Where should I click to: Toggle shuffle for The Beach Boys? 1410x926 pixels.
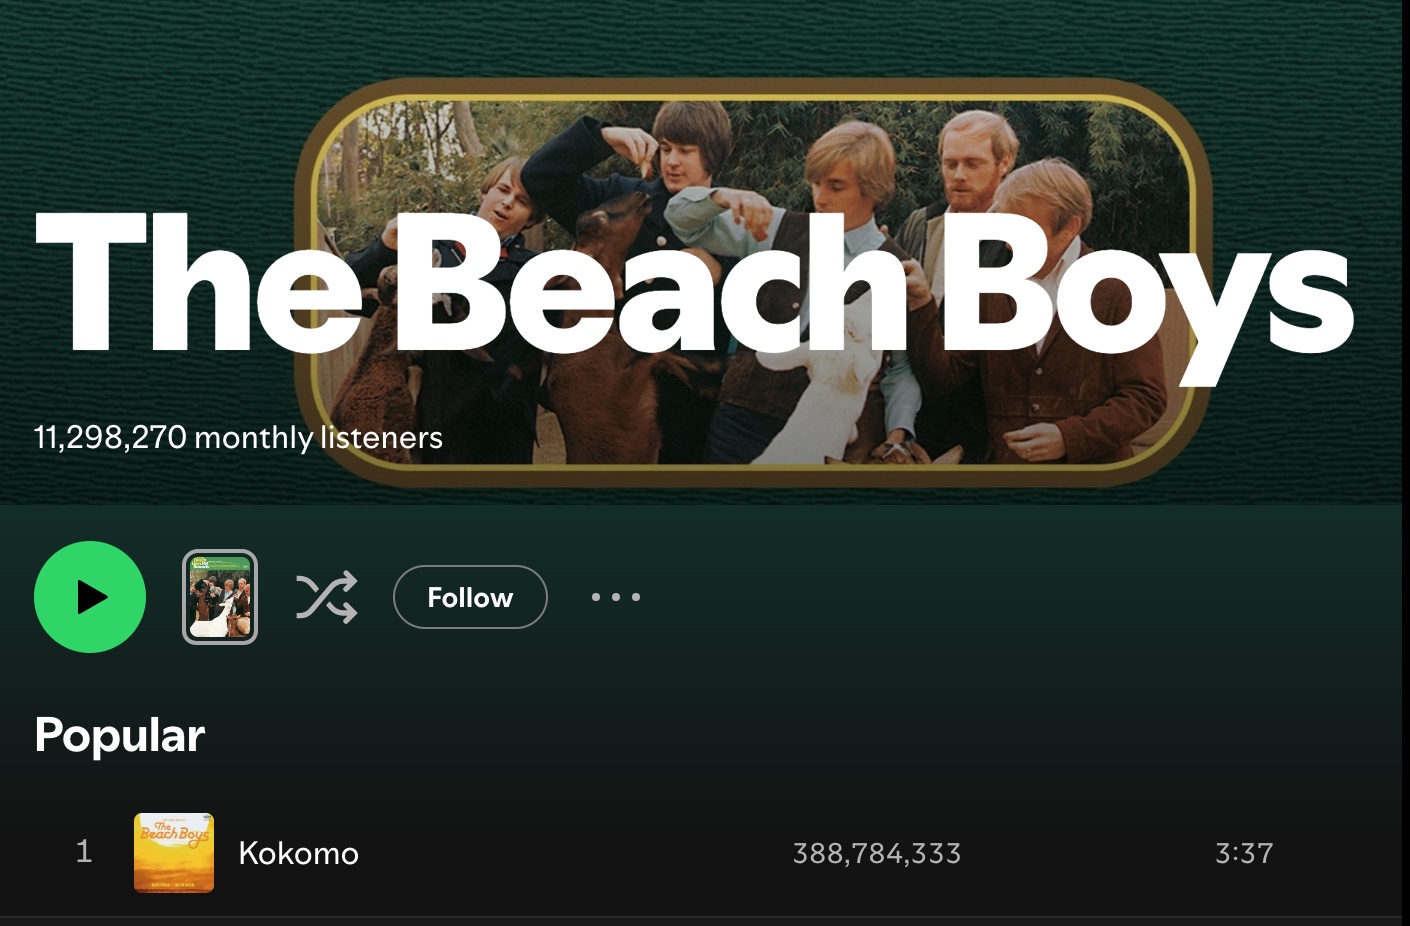[326, 597]
